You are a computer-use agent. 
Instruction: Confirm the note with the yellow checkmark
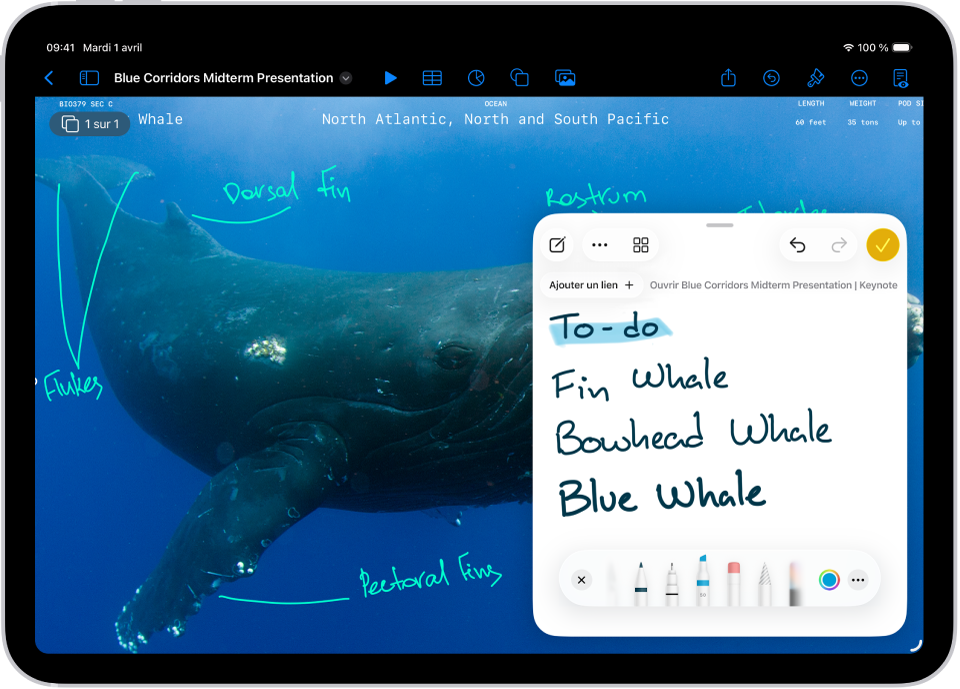click(882, 244)
